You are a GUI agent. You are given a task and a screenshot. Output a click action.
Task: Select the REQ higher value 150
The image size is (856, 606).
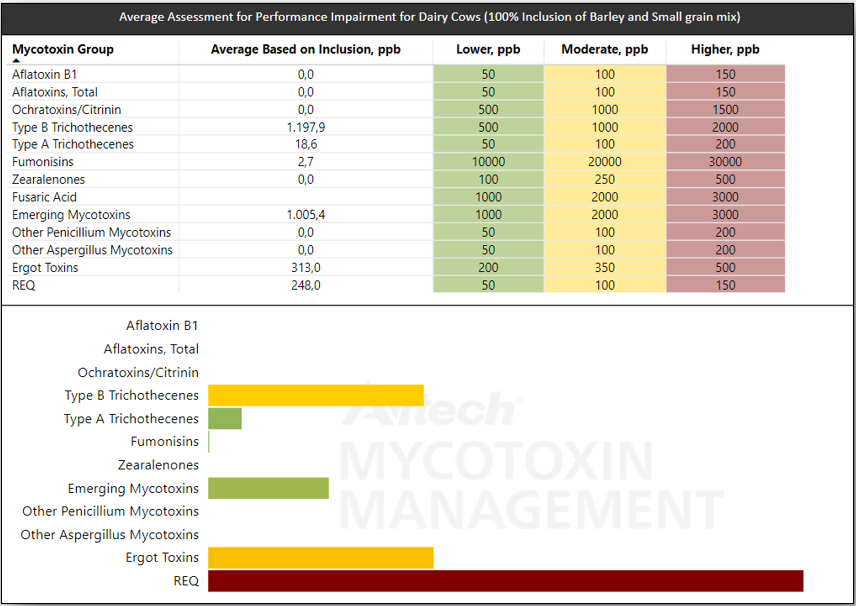pos(726,285)
